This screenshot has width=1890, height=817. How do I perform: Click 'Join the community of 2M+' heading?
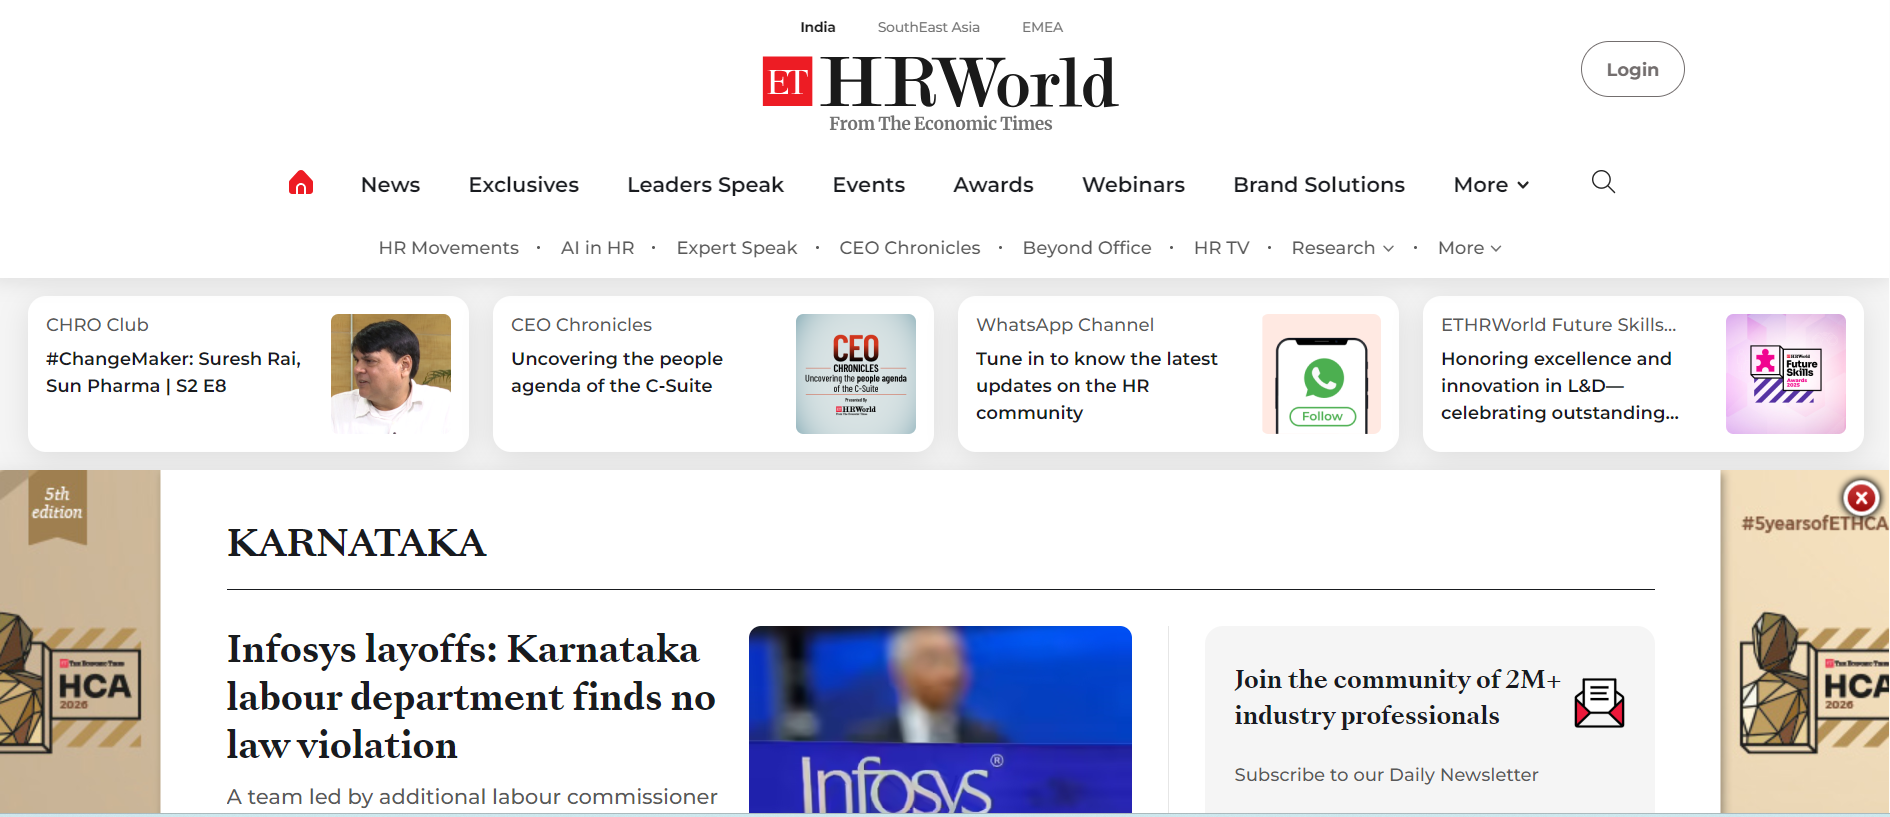pos(1397,697)
